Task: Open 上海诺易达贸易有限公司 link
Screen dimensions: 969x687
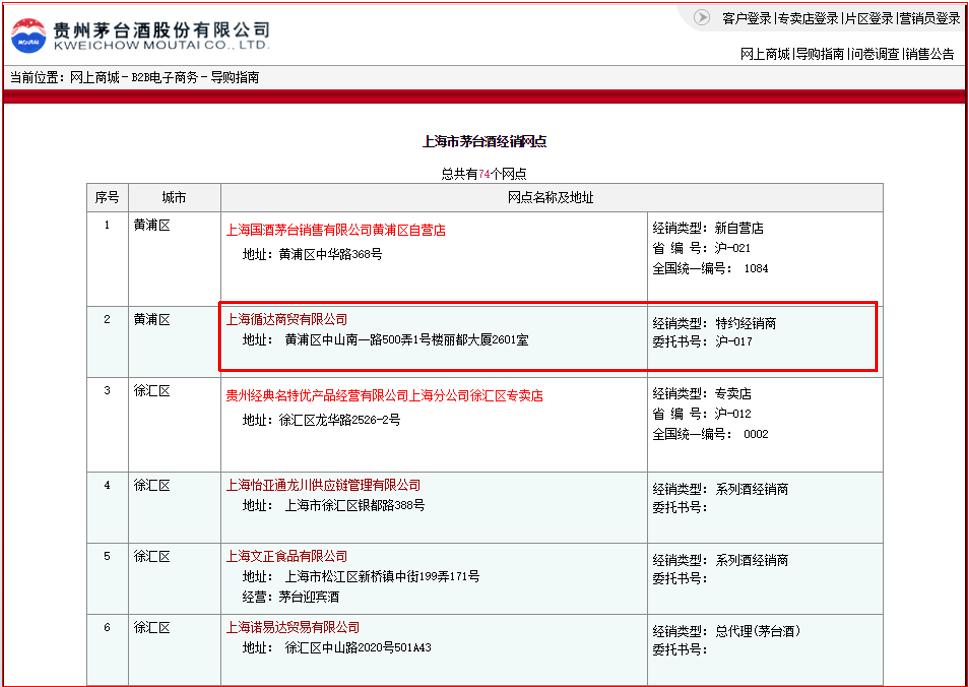Action: pos(292,627)
